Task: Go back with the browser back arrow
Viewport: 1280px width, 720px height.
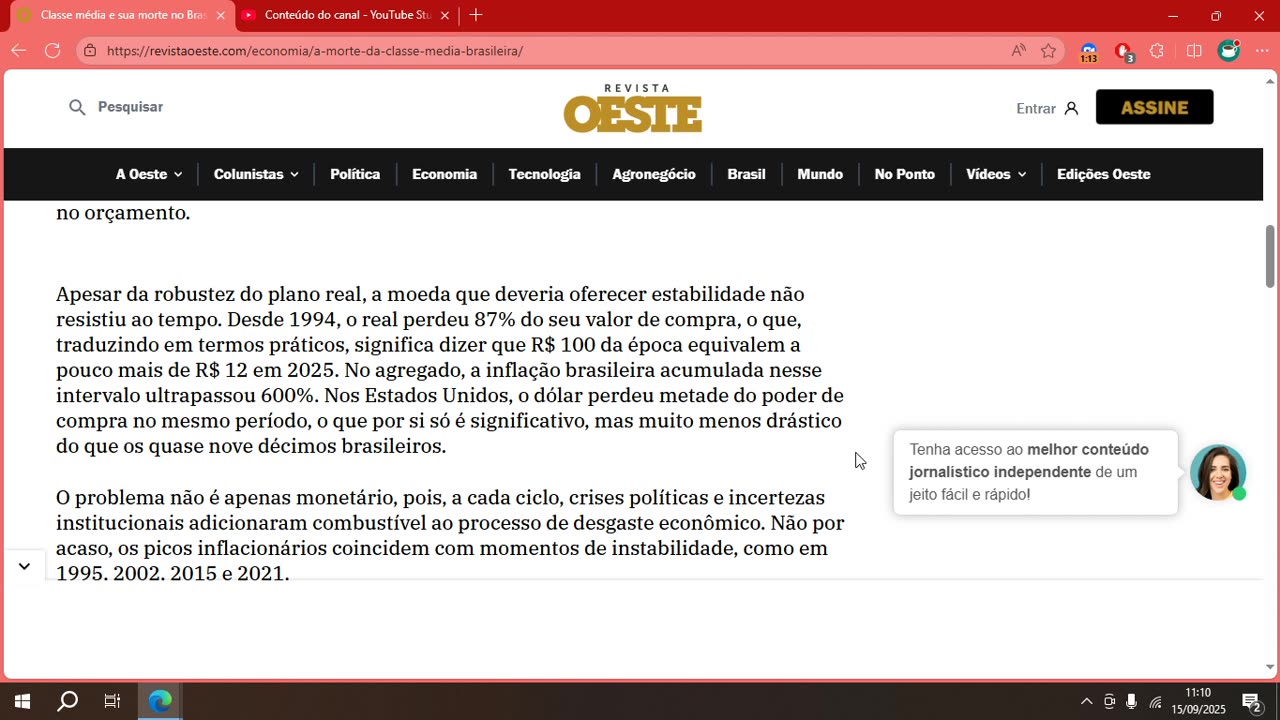Action: click(19, 51)
